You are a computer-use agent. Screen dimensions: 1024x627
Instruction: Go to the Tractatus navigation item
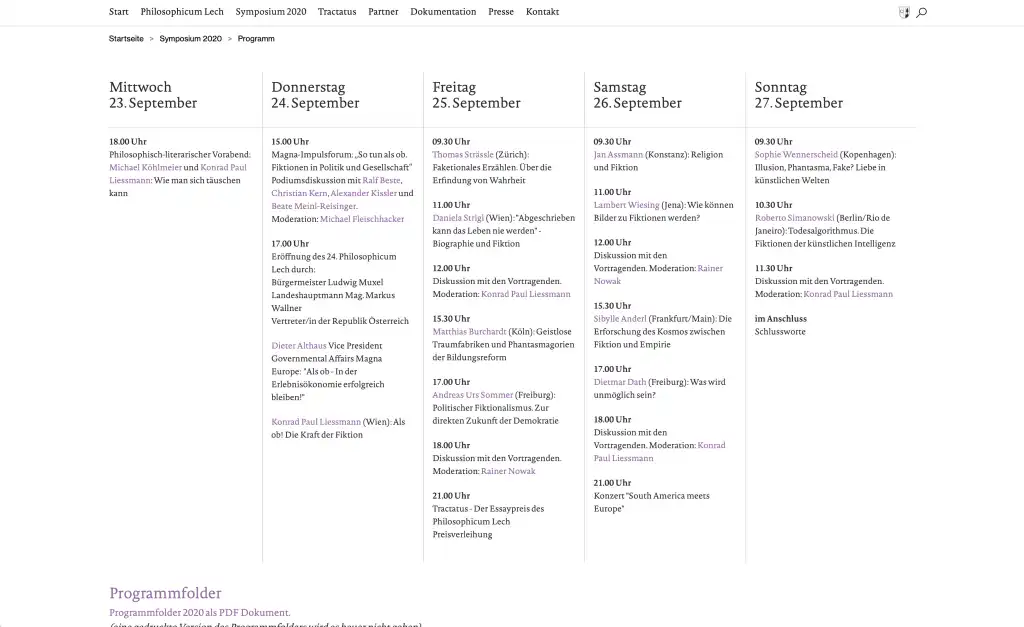point(337,12)
